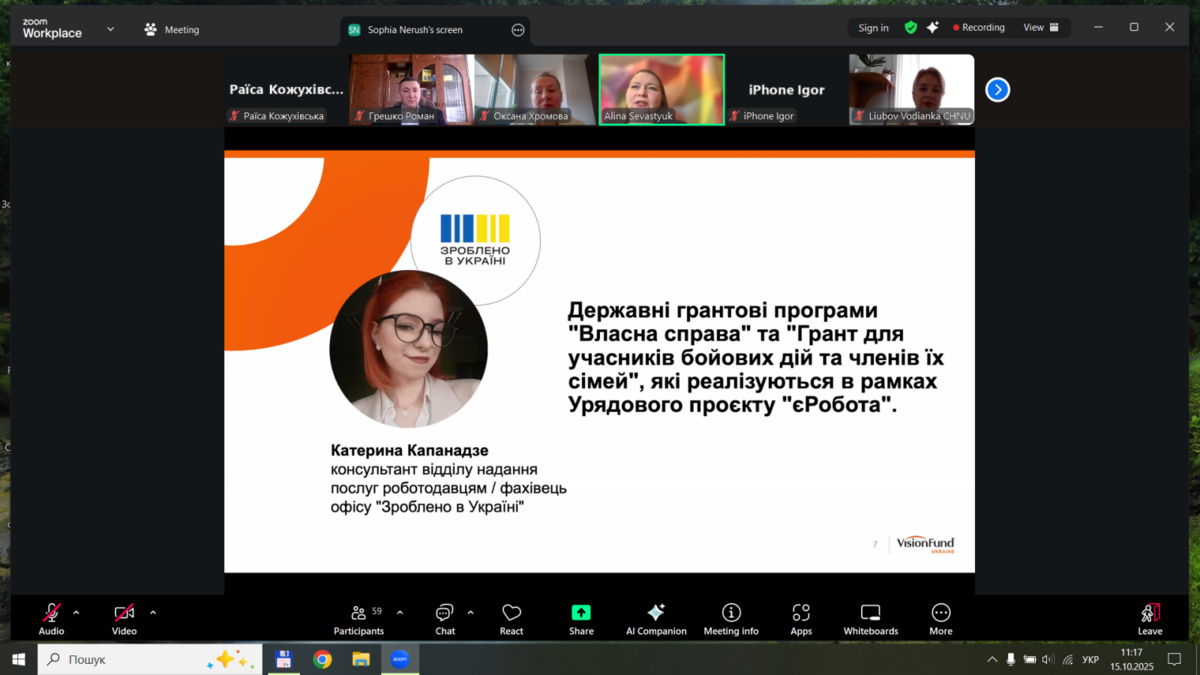This screenshot has width=1200, height=675.
Task: Switch to the Meeting tab
Action: pos(172,30)
